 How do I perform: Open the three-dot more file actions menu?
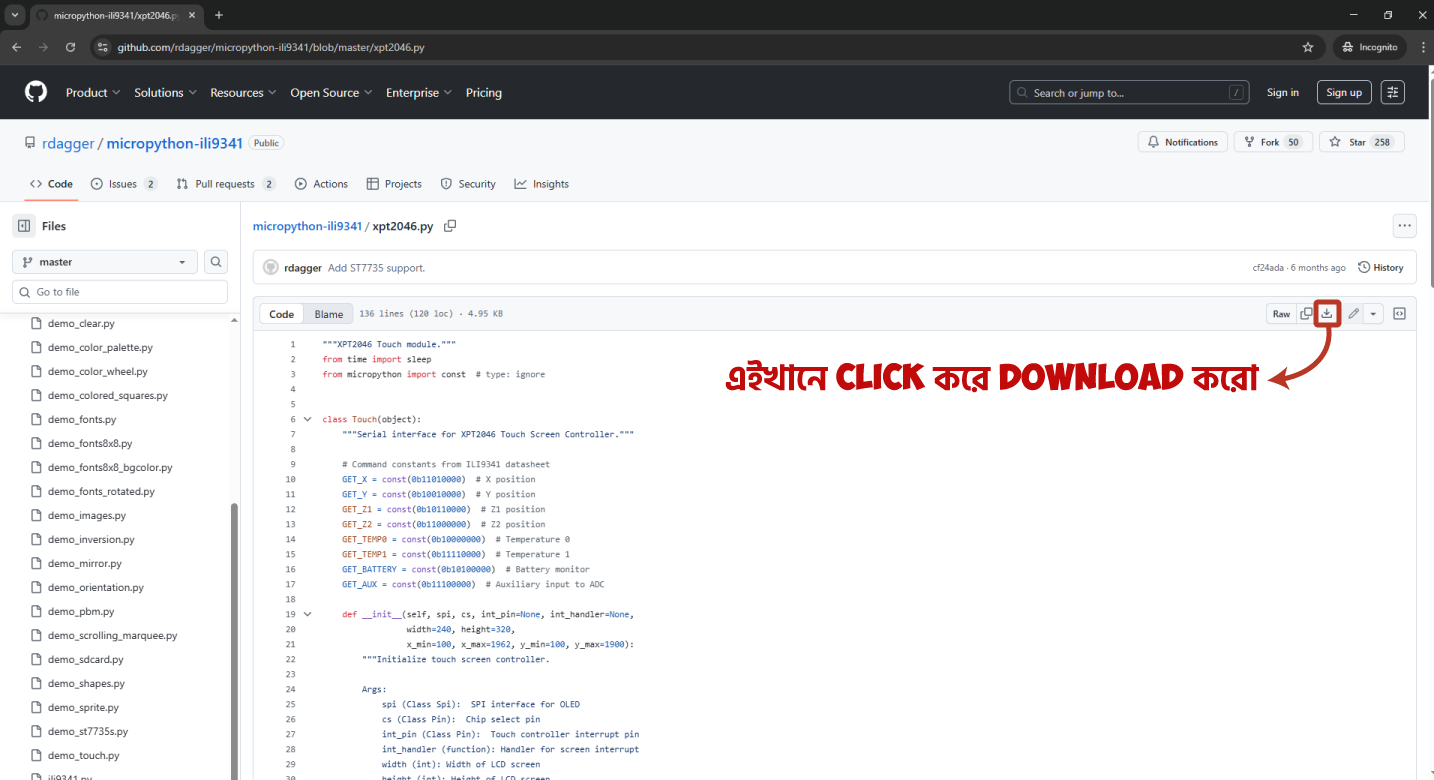click(x=1405, y=226)
